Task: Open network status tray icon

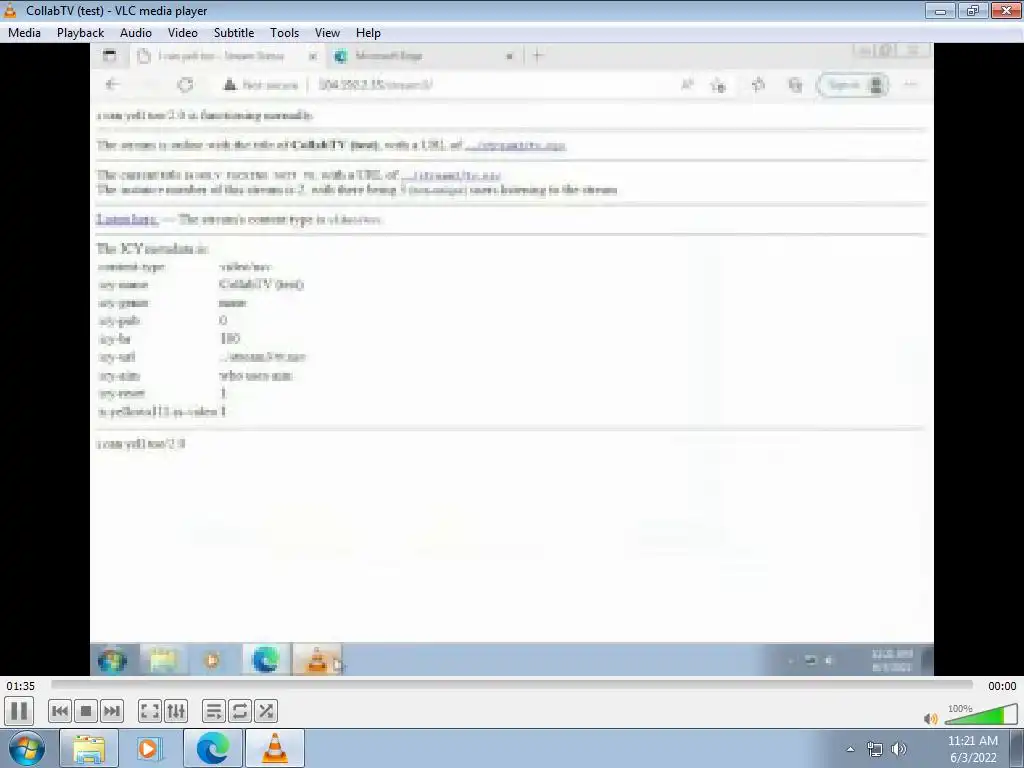Action: (x=875, y=749)
